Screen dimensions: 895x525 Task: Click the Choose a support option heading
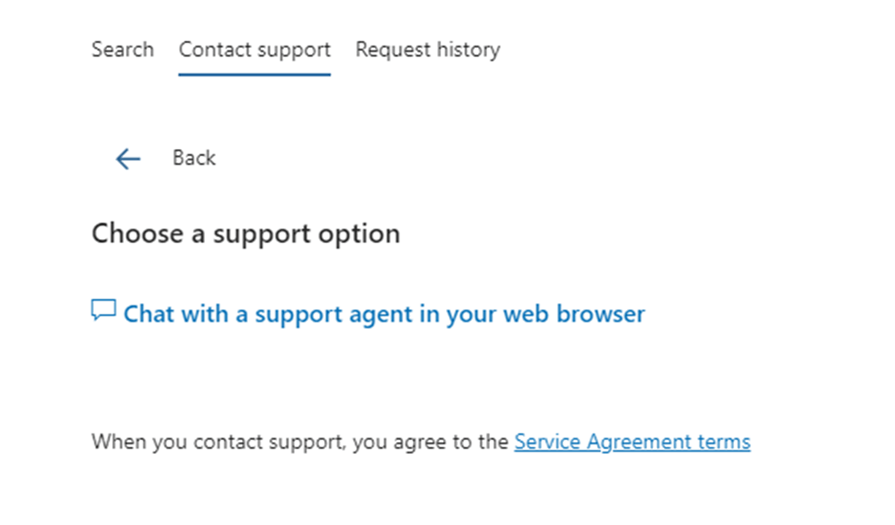point(246,234)
